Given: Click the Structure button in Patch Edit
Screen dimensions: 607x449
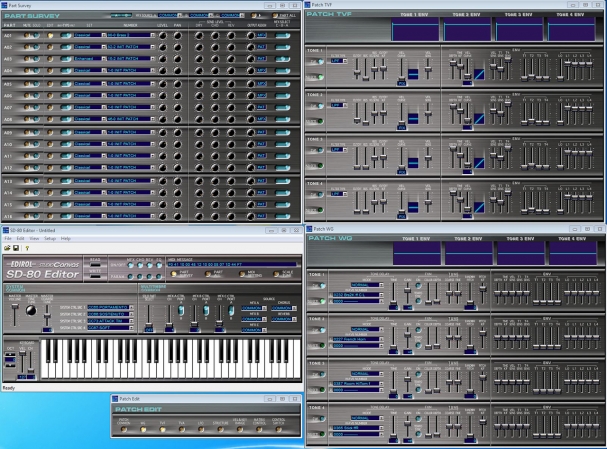Looking at the screenshot, I should click(220, 429).
